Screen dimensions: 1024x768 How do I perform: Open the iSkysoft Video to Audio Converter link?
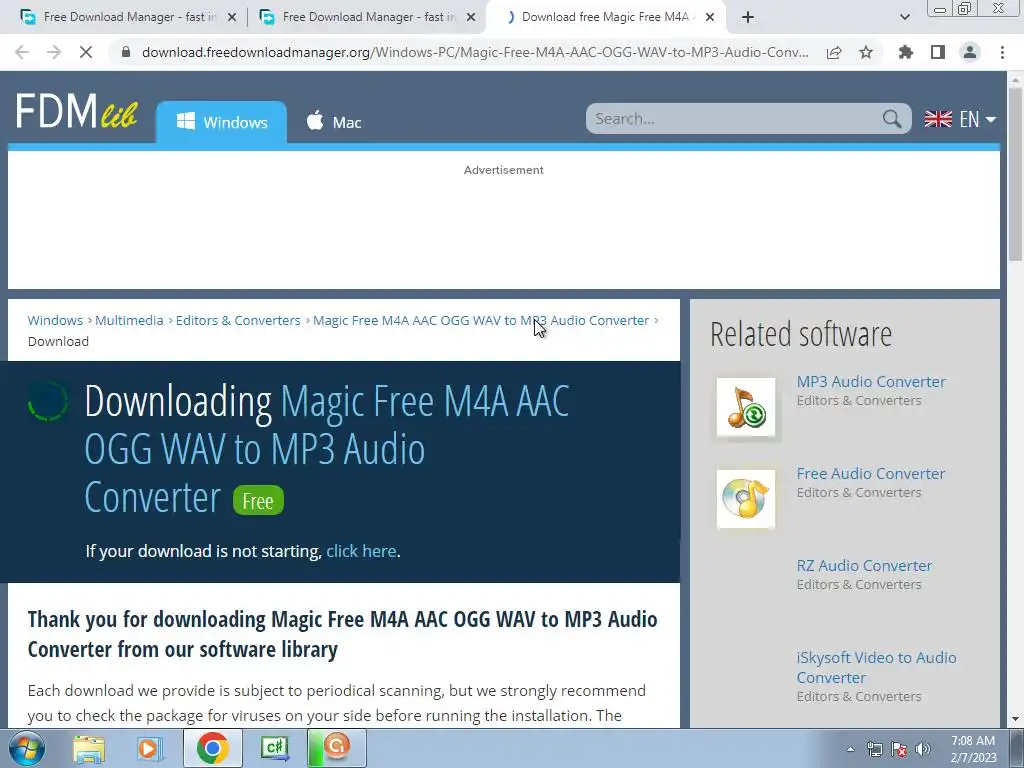[876, 667]
